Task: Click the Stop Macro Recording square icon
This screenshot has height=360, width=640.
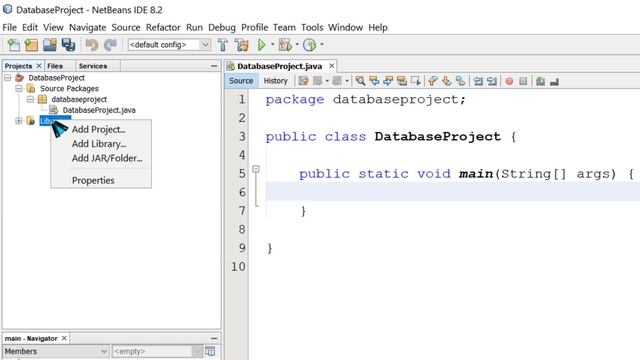Action: coord(523,81)
